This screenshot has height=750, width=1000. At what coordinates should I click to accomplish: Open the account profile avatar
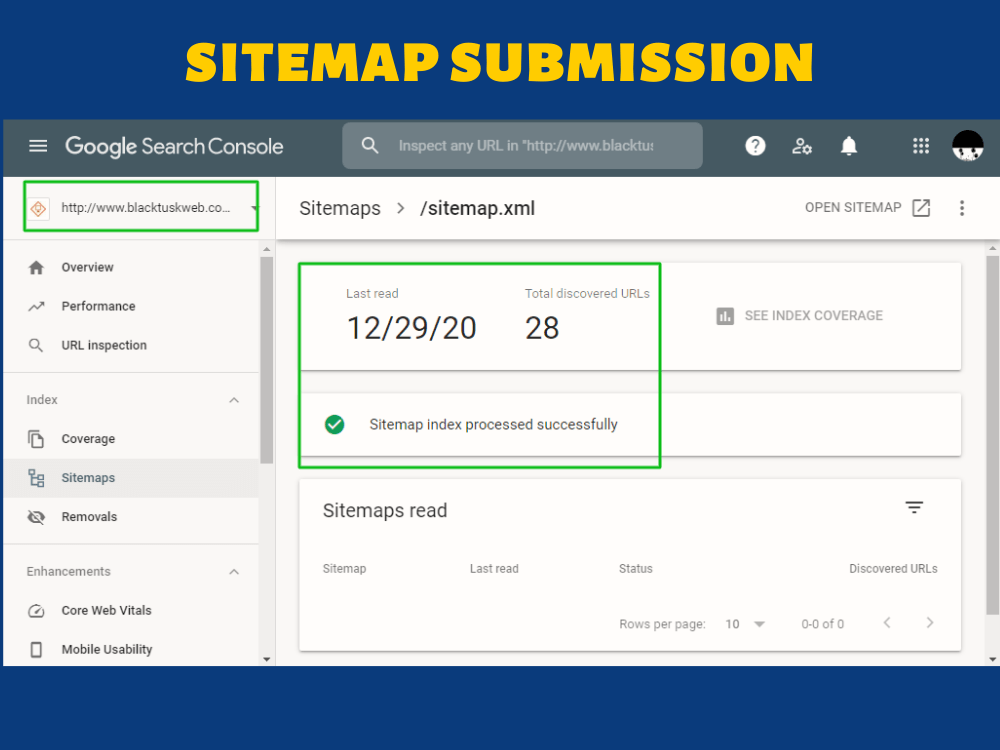(967, 146)
